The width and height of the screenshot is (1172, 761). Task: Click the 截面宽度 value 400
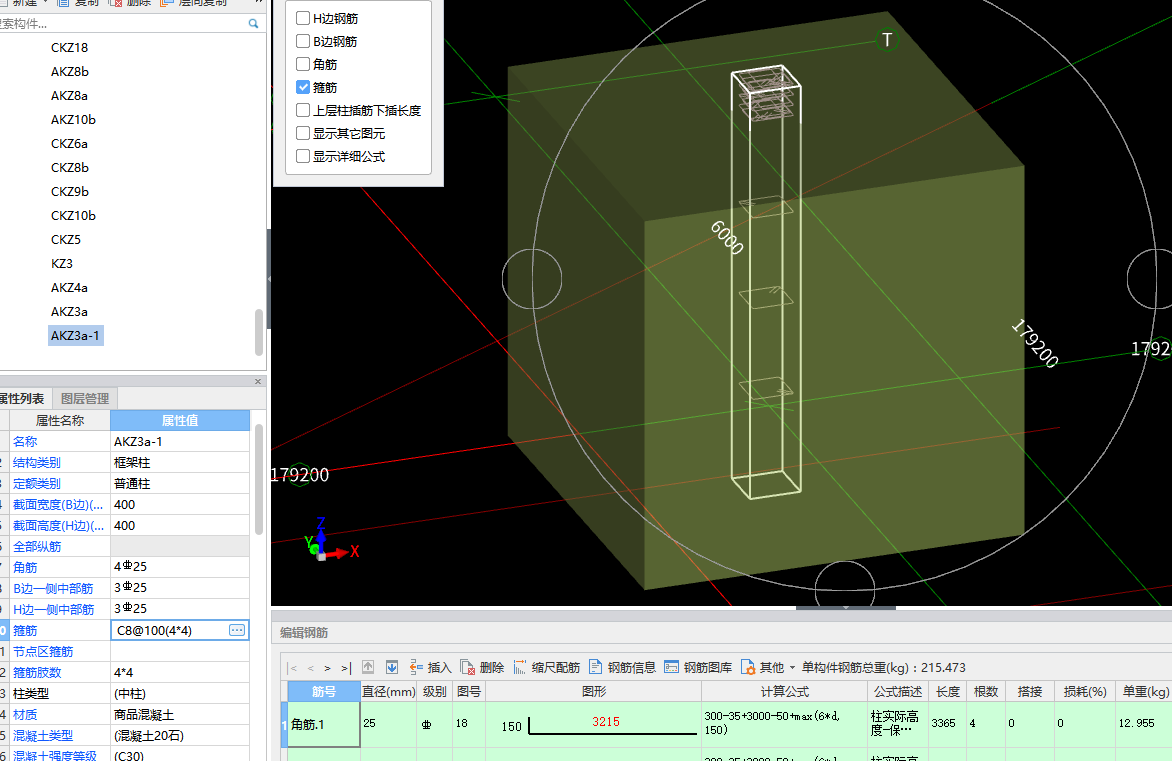[180, 505]
